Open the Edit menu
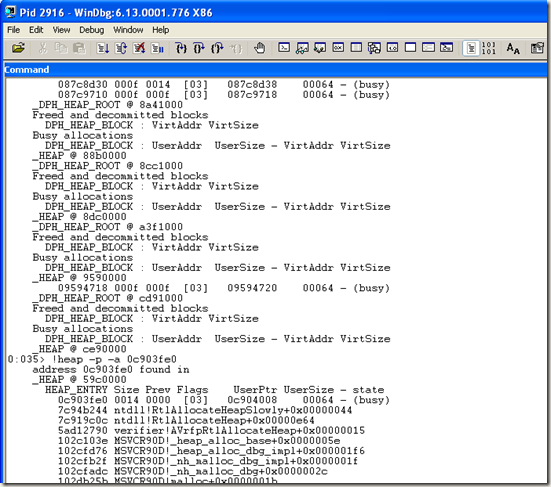The width and height of the screenshot is (551, 487). 36,30
